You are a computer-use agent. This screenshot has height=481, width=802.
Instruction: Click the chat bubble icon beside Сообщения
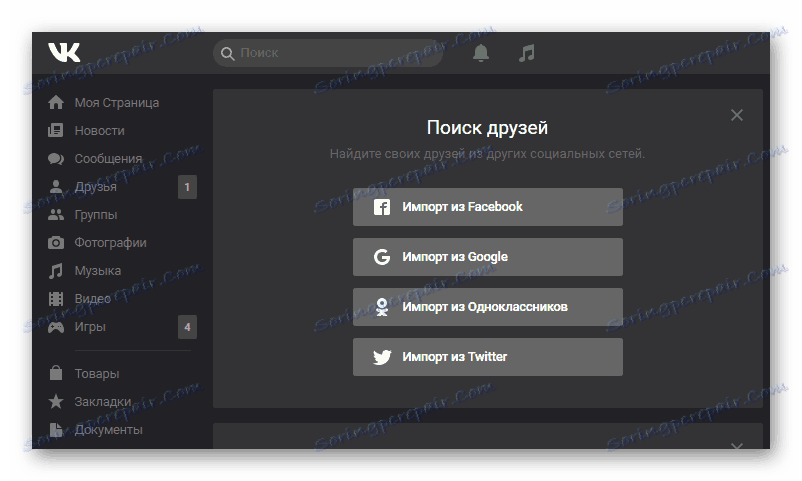coord(56,159)
